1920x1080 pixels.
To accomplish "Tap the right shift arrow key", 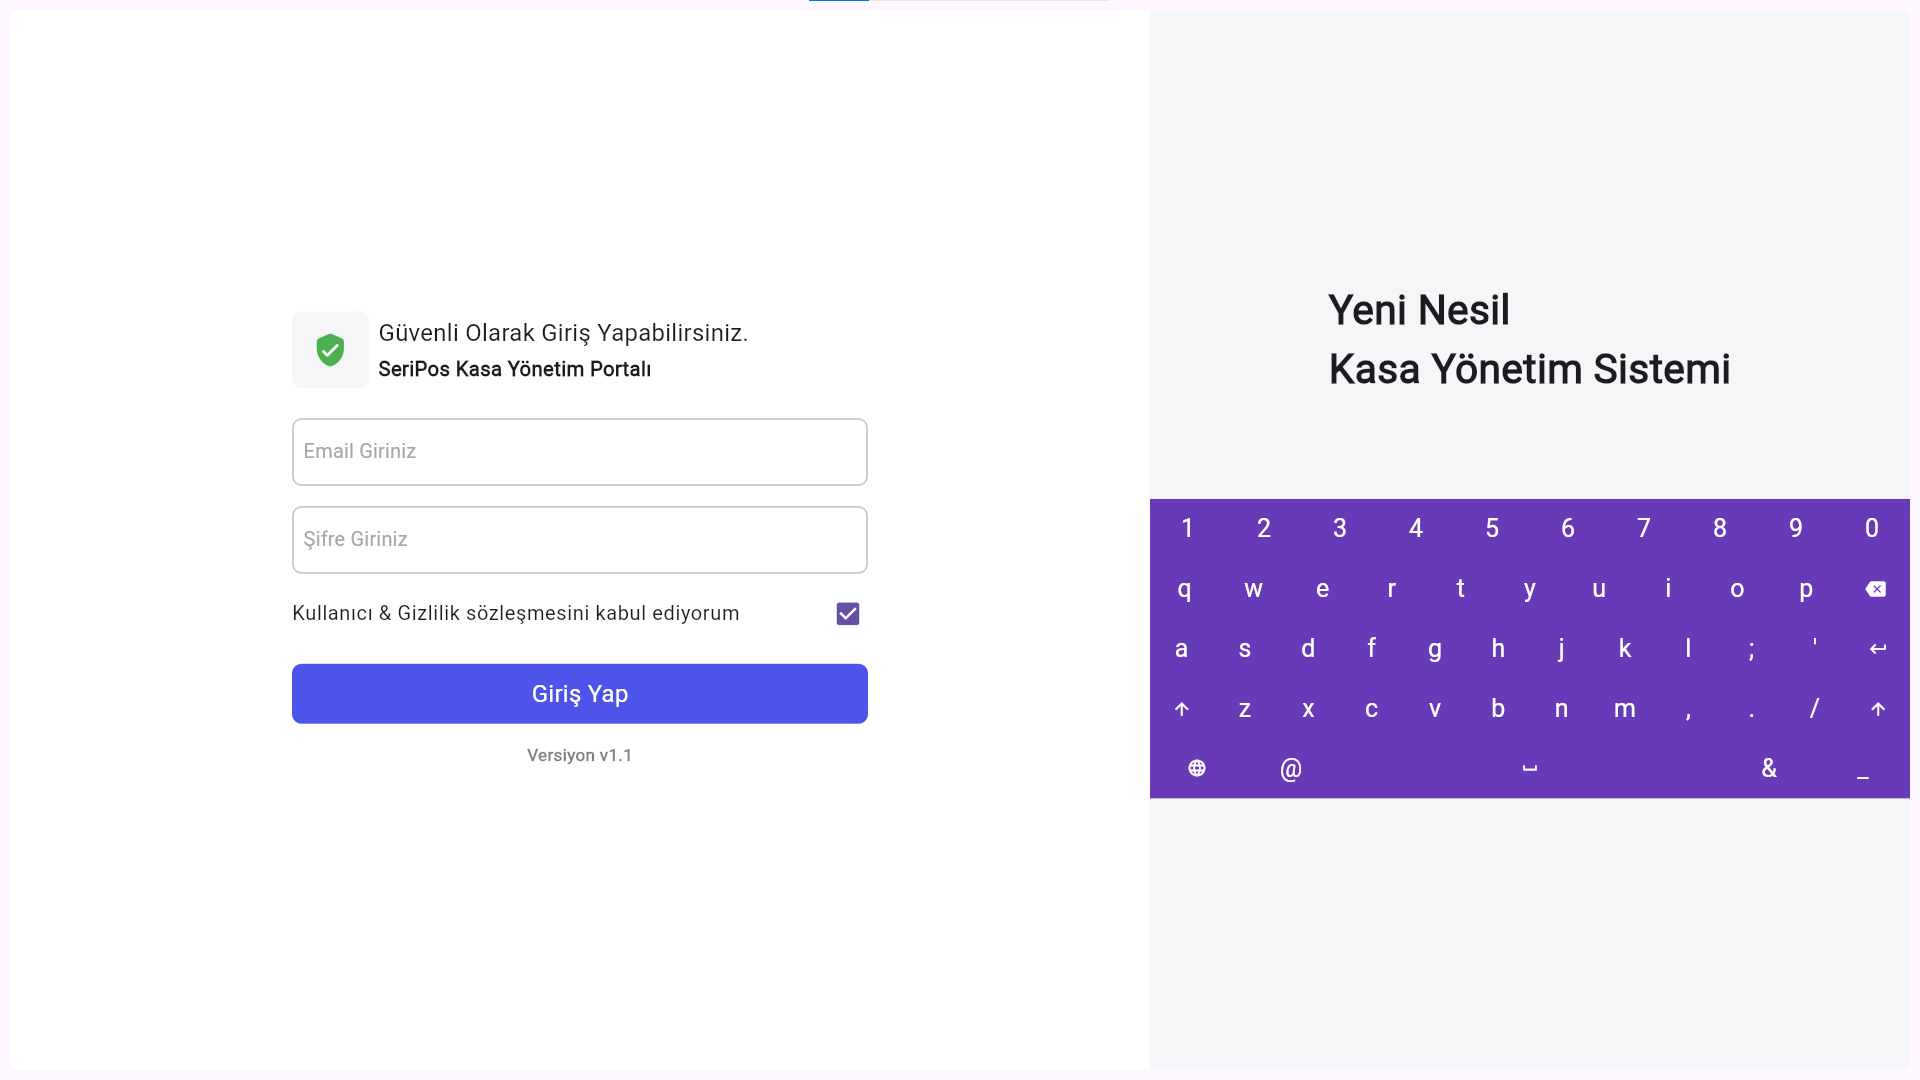I will point(1878,709).
